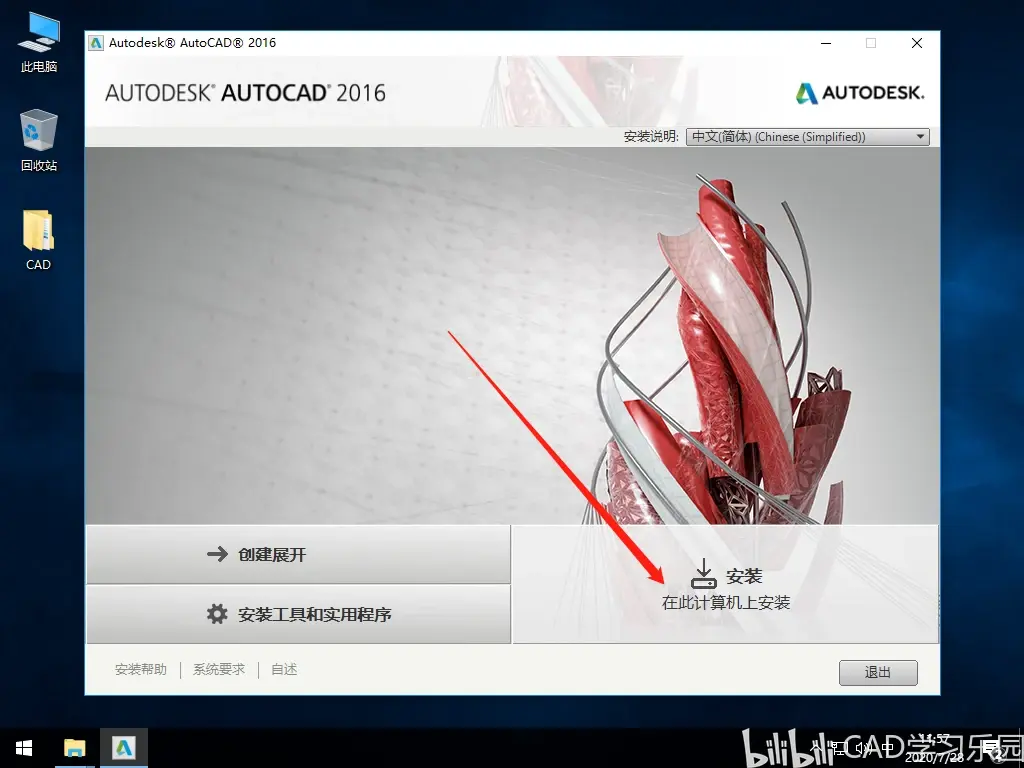Click the 安装 download icon
Screen dimensions: 1024x768
(x=703, y=573)
